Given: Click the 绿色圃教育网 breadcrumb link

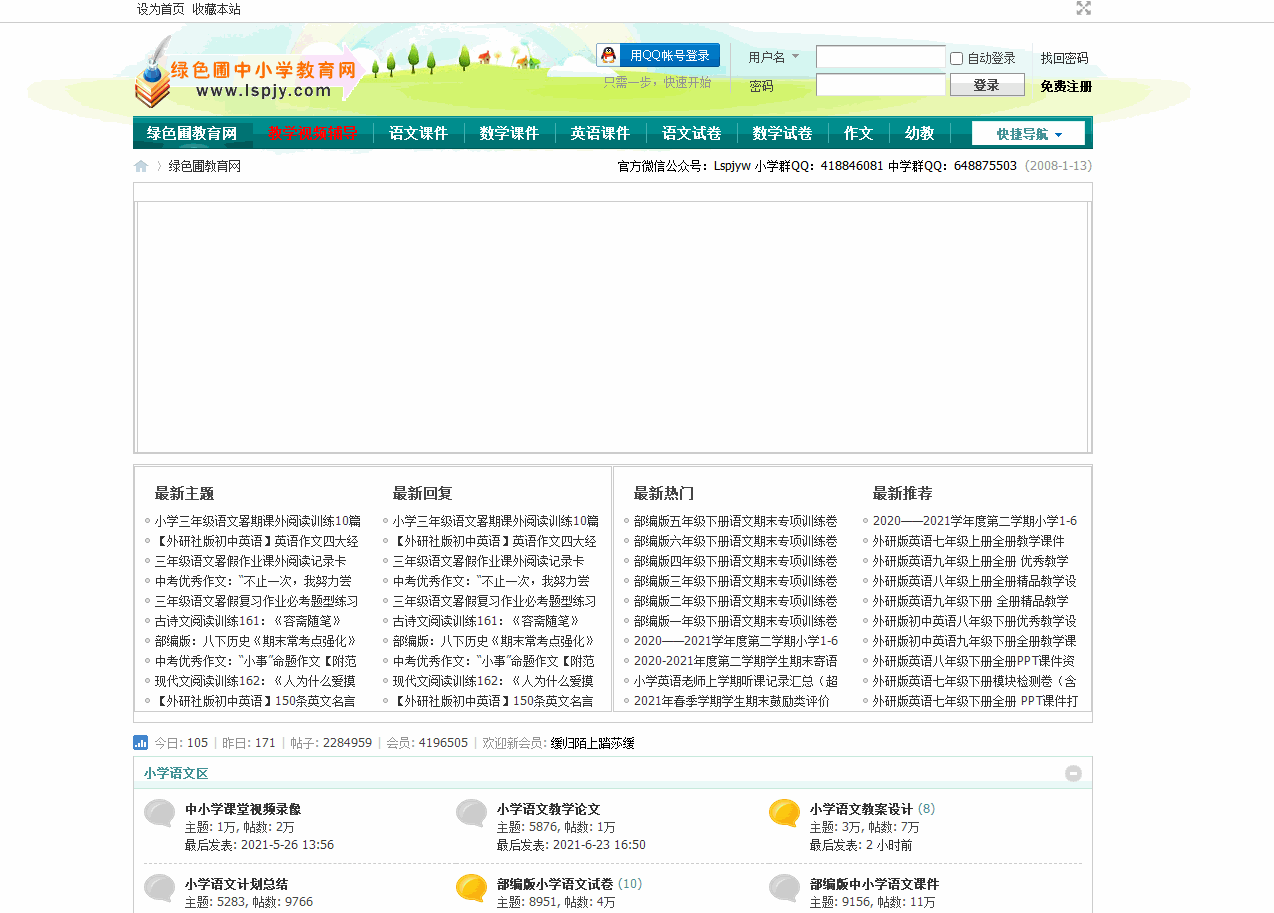Looking at the screenshot, I should (204, 166).
